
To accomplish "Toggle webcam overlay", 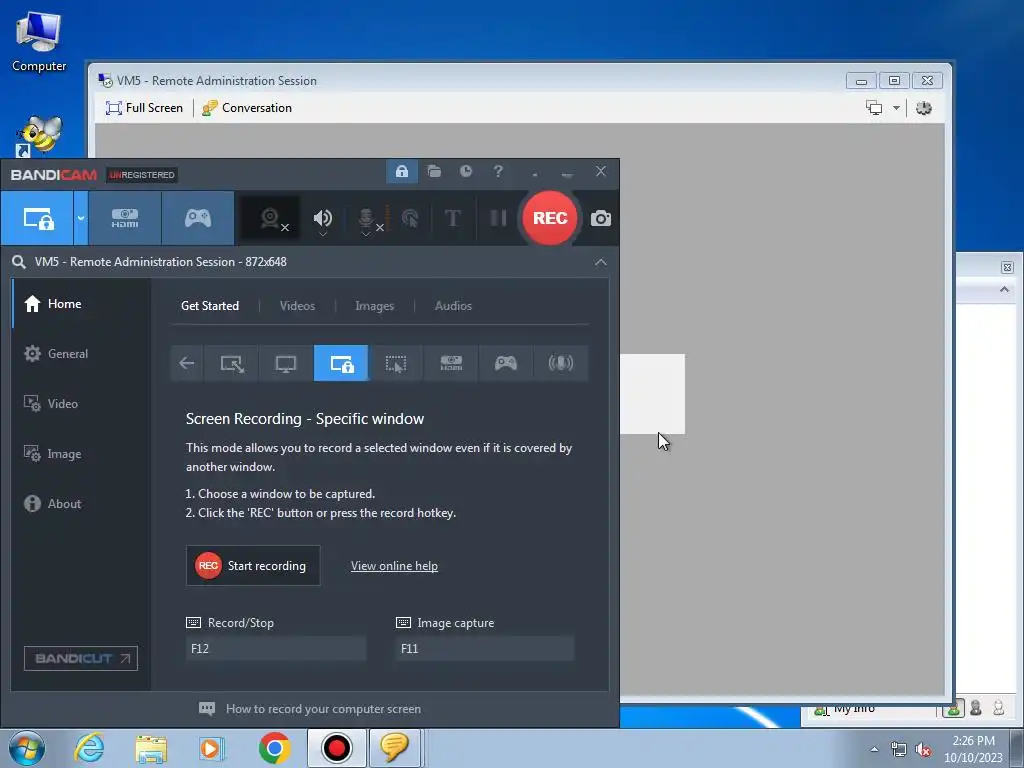I will pos(271,218).
